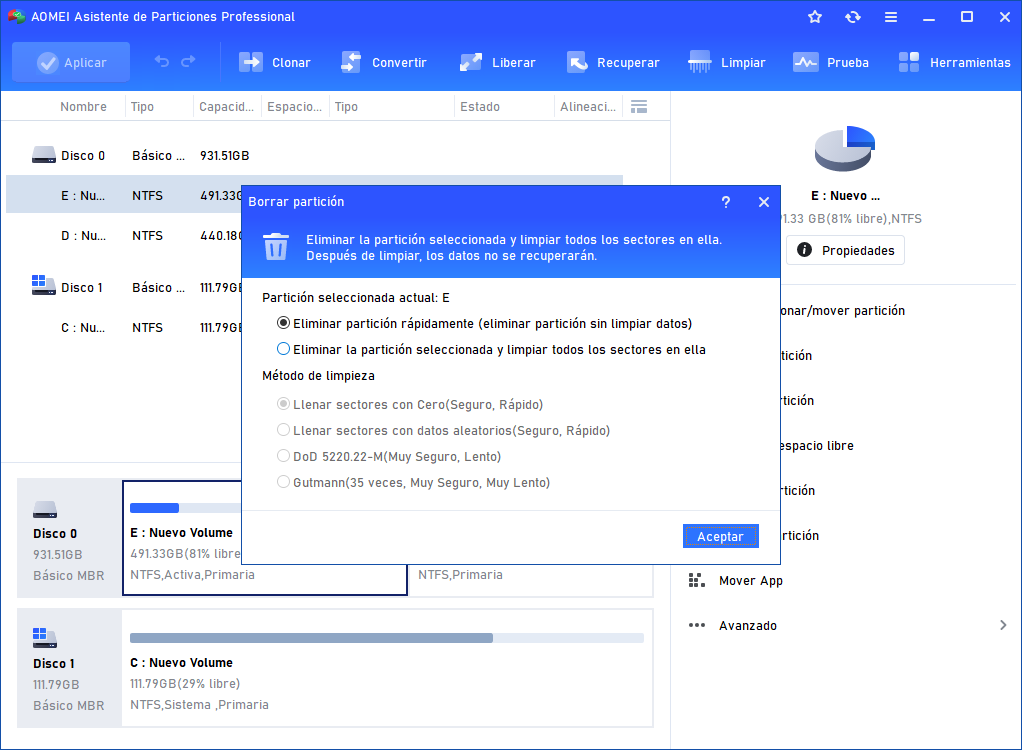Image resolution: width=1022 pixels, height=750 pixels.
Task: Click the AOMEI app logo icon
Action: click(x=16, y=16)
